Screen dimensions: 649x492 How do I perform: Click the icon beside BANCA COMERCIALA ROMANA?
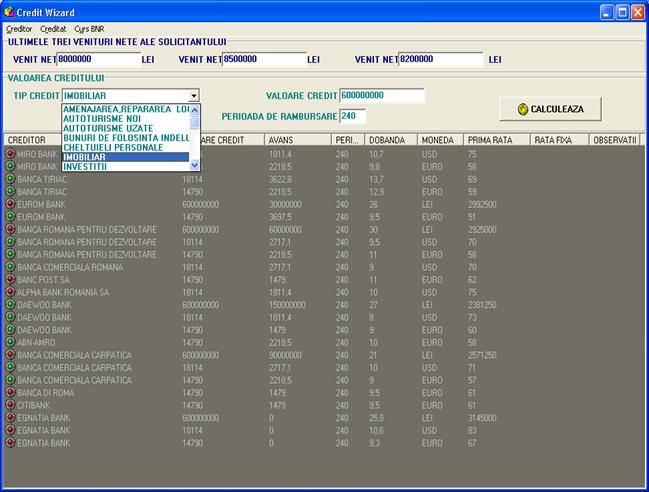tap(10, 266)
